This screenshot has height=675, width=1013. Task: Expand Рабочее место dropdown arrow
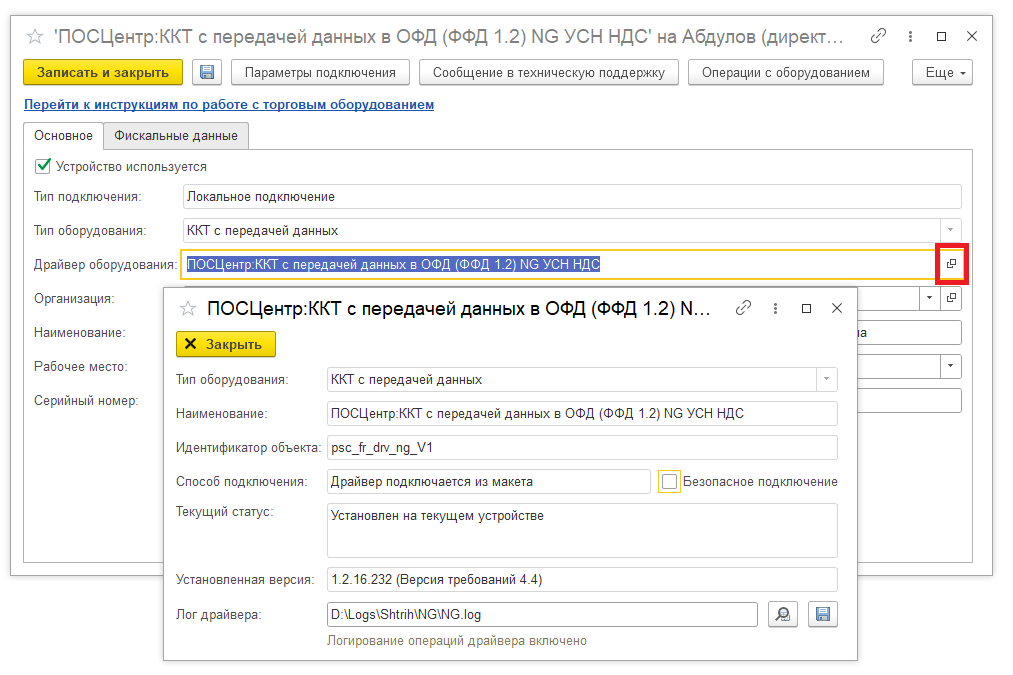coord(950,366)
